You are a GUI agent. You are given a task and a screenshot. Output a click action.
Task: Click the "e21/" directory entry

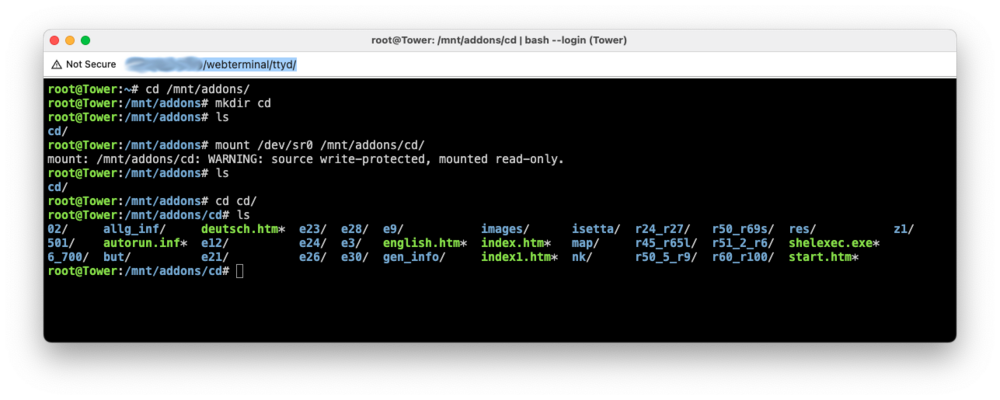coord(215,257)
